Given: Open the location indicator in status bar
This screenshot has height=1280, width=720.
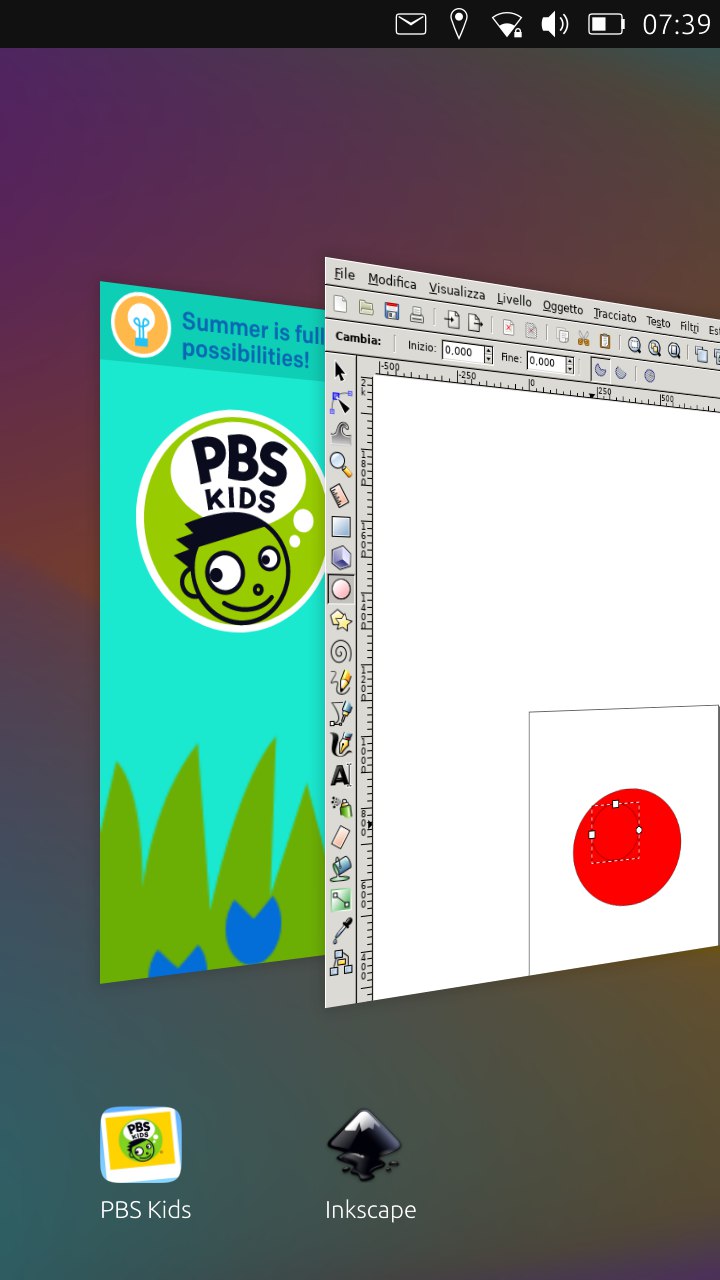Looking at the screenshot, I should (x=459, y=24).
